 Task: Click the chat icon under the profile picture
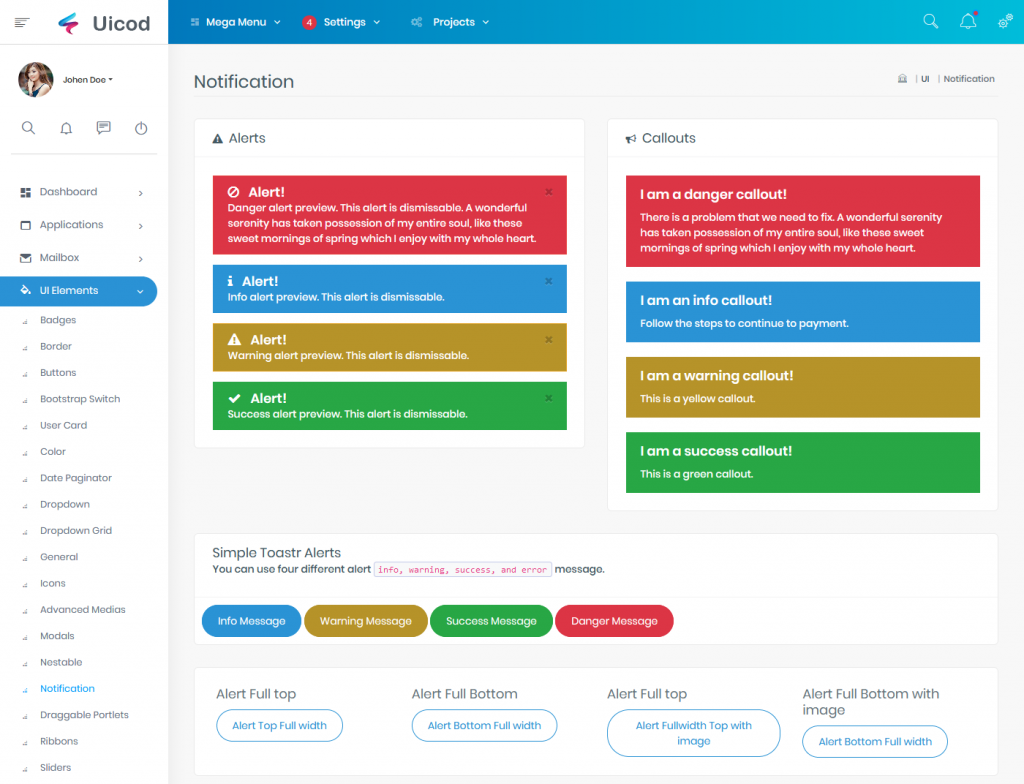[x=103, y=128]
